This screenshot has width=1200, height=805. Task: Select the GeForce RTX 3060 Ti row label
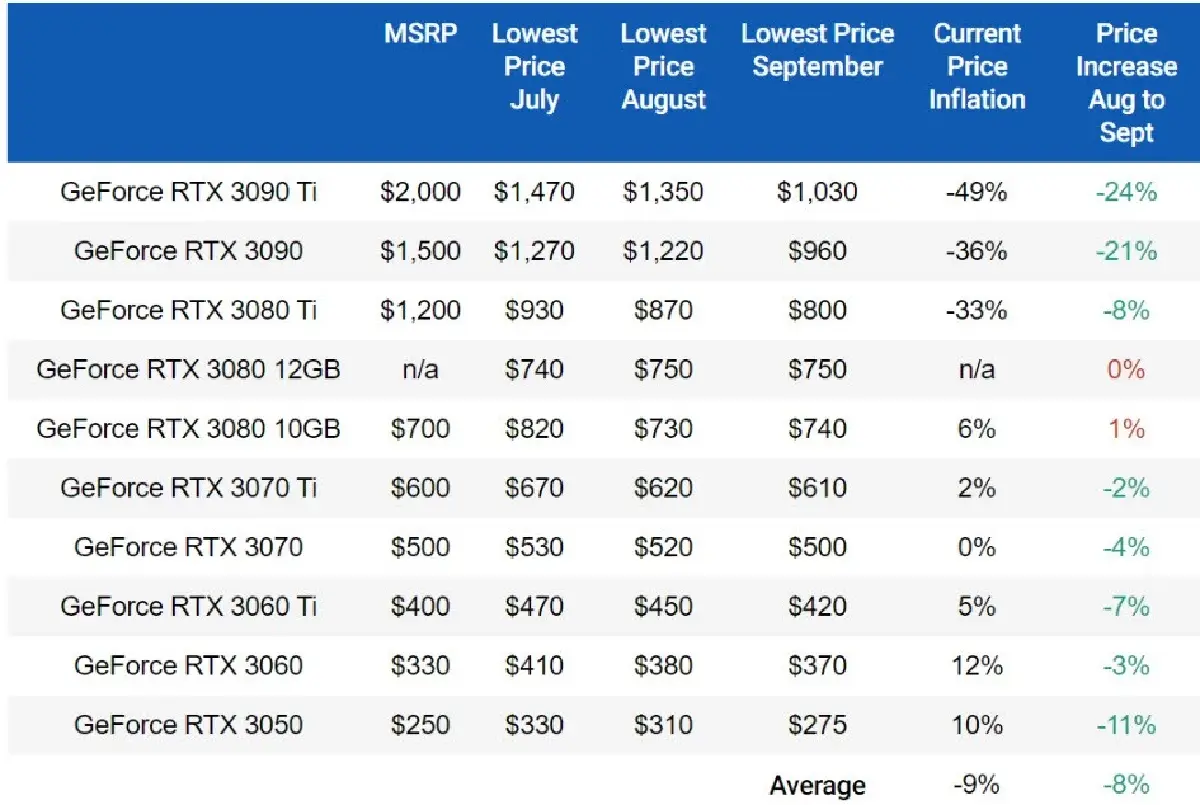(189, 606)
